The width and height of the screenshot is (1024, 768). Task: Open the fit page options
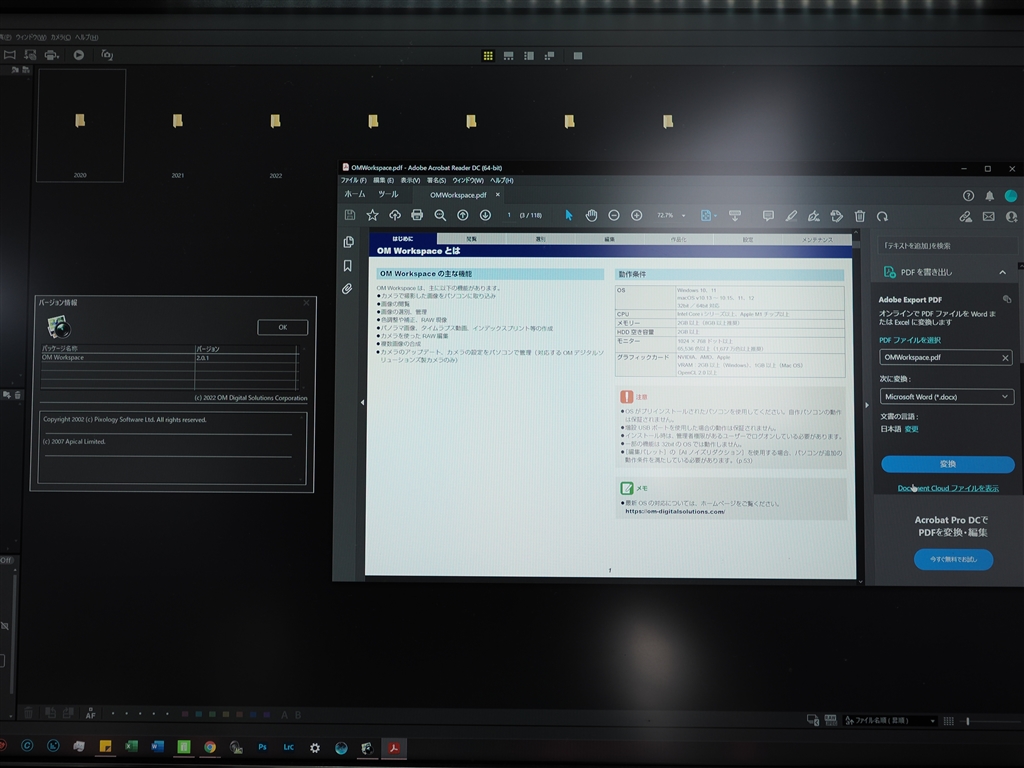[708, 216]
